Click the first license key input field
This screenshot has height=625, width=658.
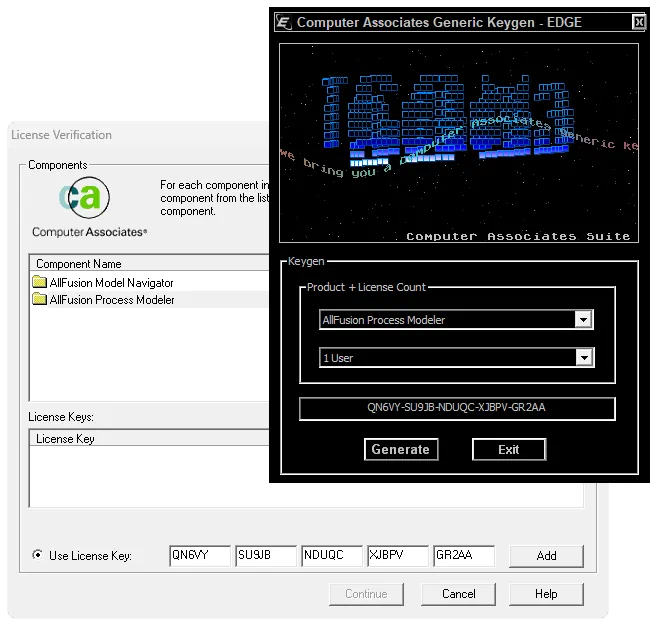(x=199, y=556)
